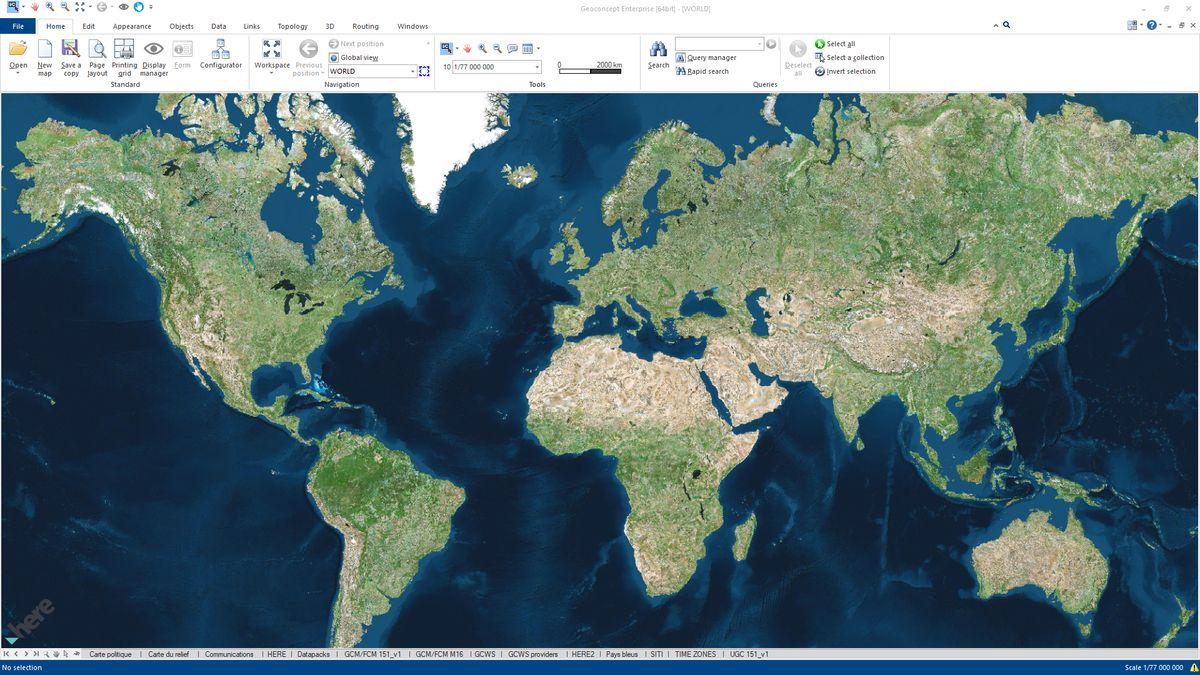Expand the Workspace dropdown
The image size is (1200, 675).
(271, 72)
